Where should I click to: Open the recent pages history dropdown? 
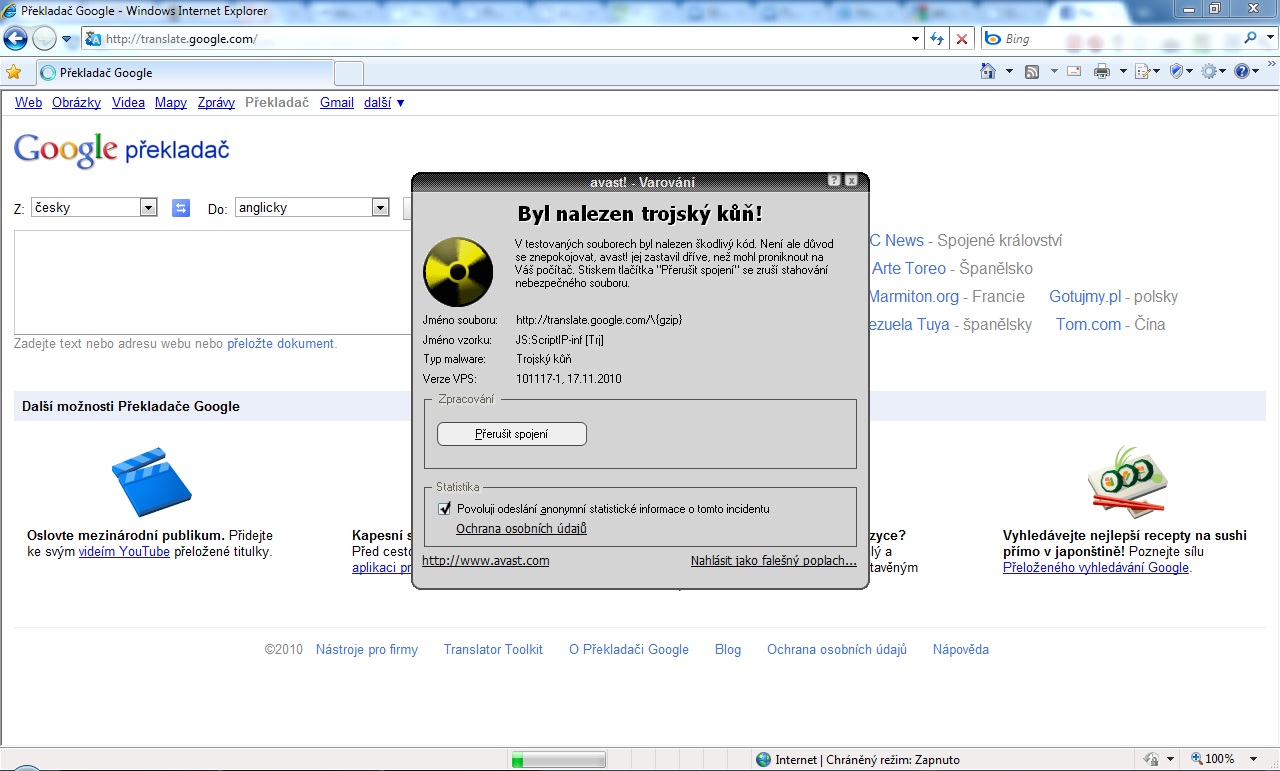pyautogui.click(x=67, y=39)
